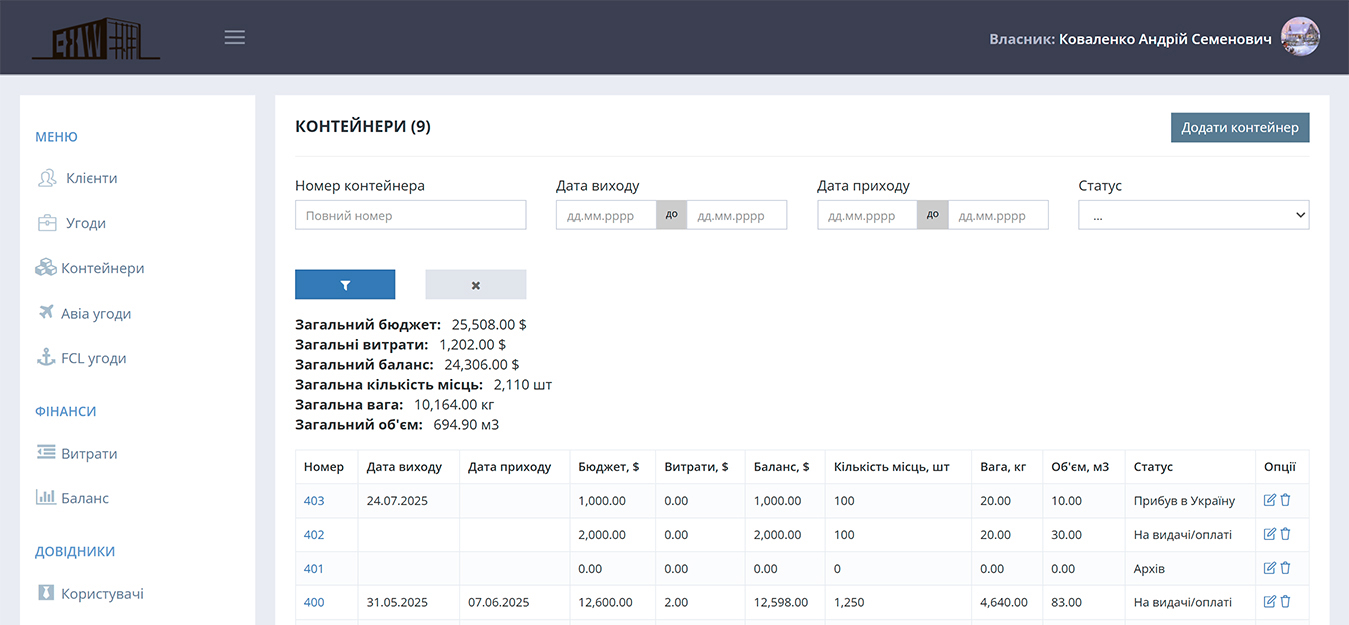Open container number 403 link

tap(314, 500)
